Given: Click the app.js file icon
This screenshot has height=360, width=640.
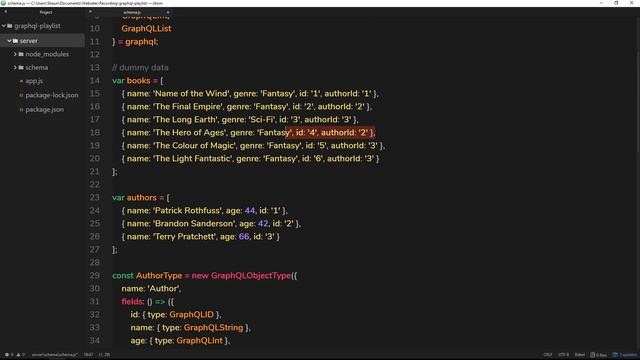Looking at the screenshot, I should point(21,81).
